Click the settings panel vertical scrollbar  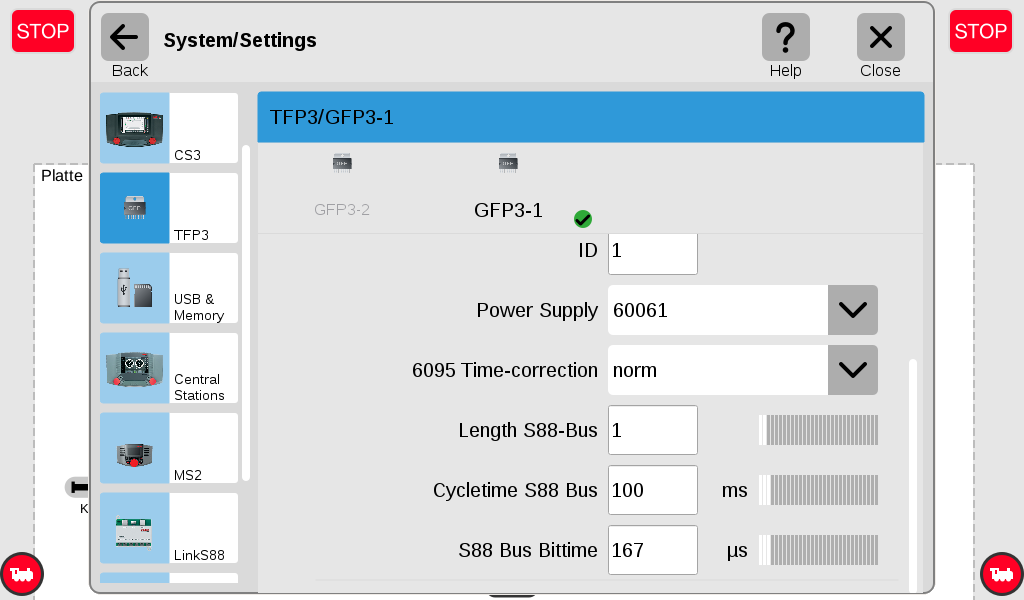click(x=913, y=475)
